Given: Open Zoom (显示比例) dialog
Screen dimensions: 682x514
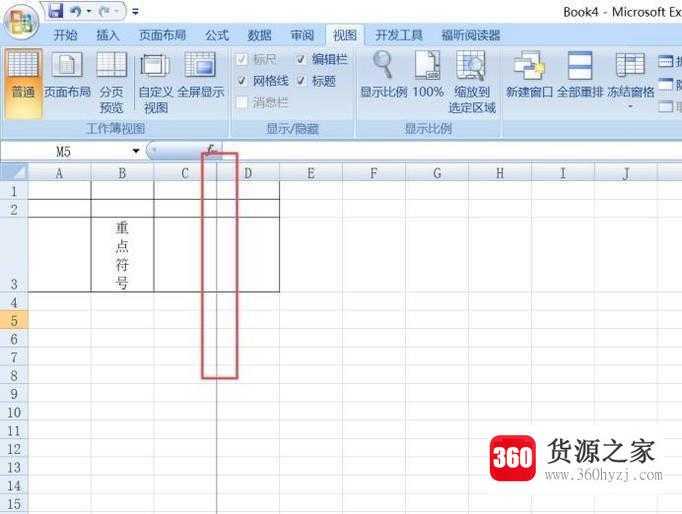Looking at the screenshot, I should point(383,75).
